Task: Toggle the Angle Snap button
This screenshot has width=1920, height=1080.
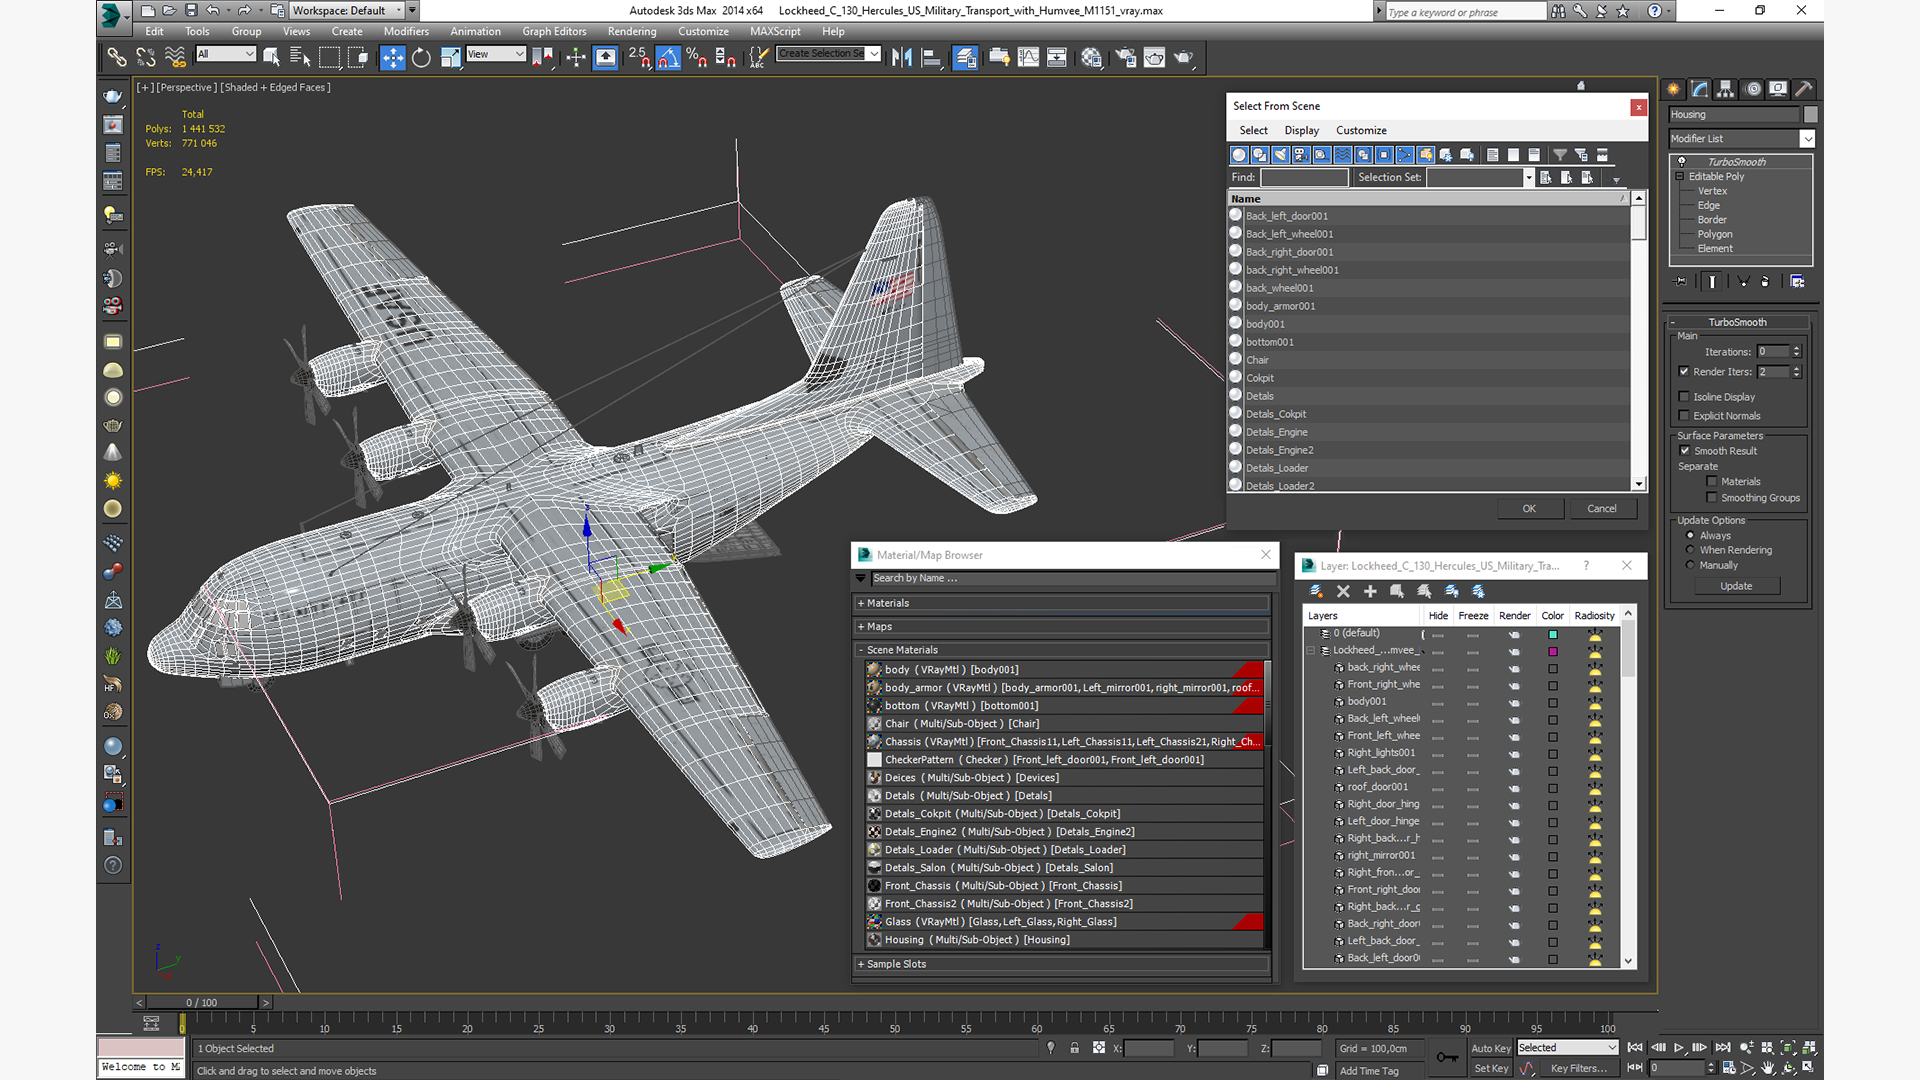Action: 669,58
